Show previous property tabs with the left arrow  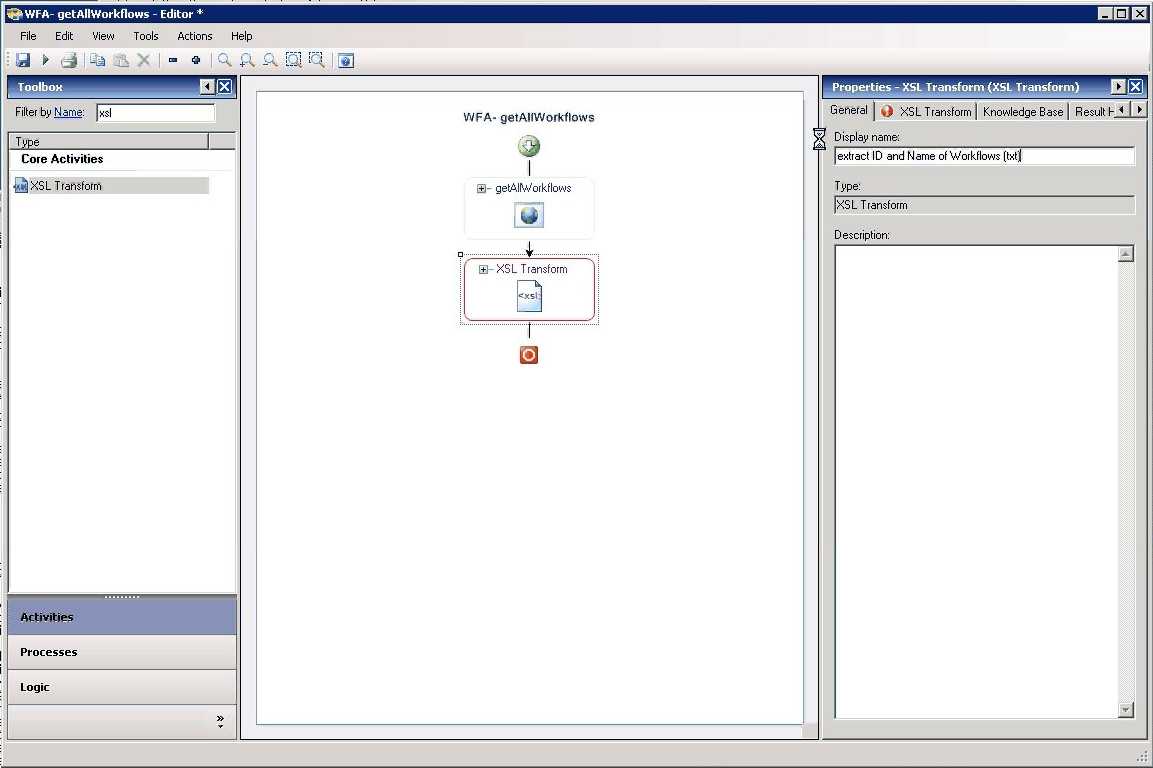click(x=1122, y=110)
